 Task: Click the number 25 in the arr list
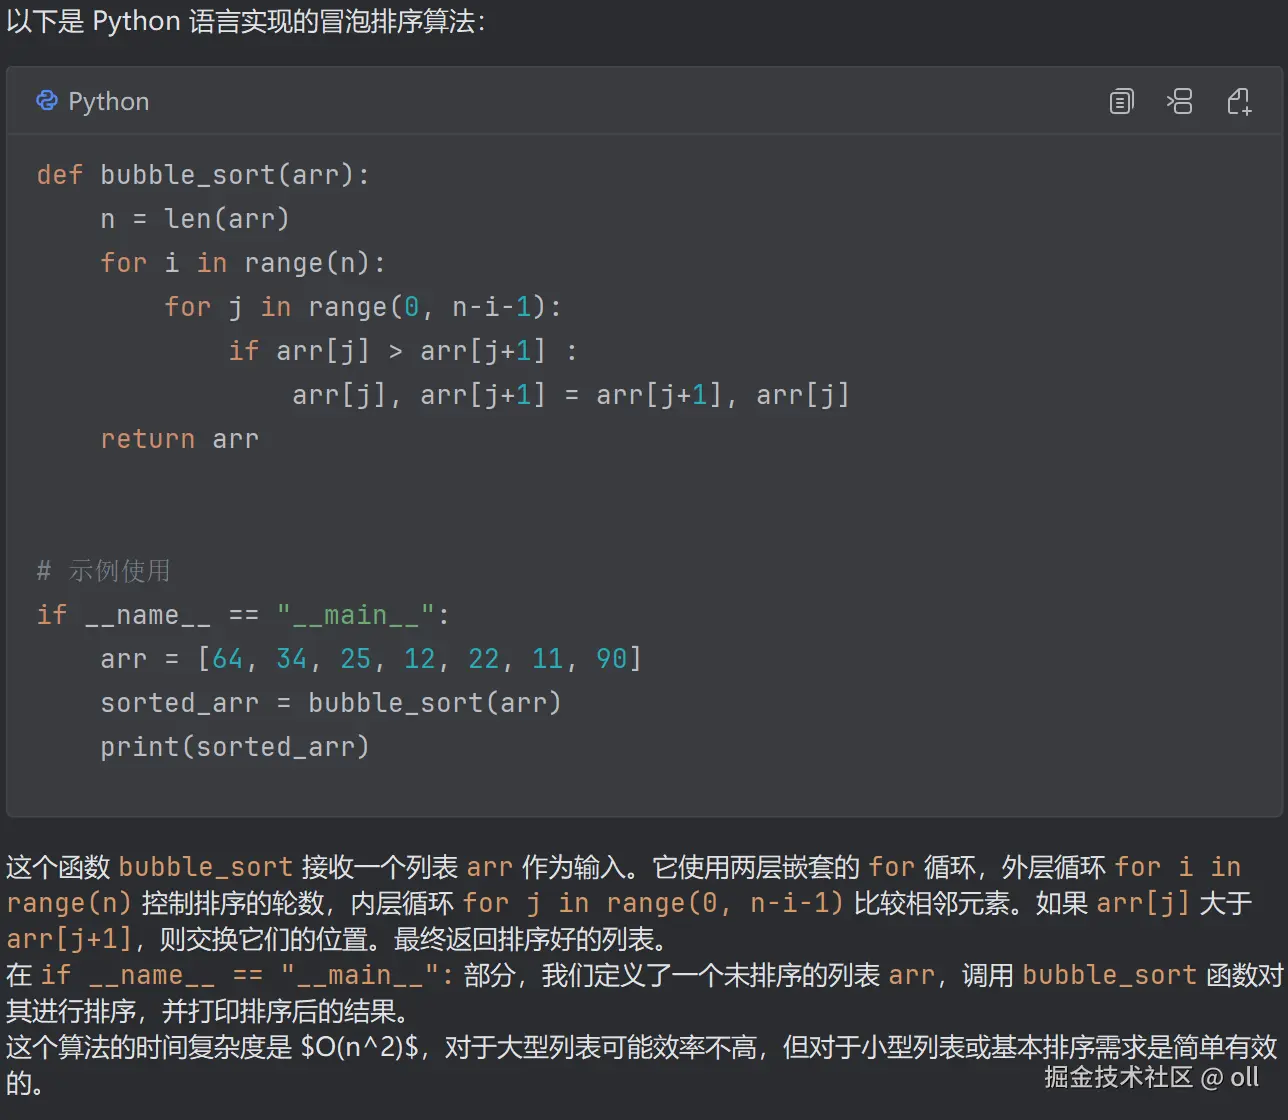[355, 659]
